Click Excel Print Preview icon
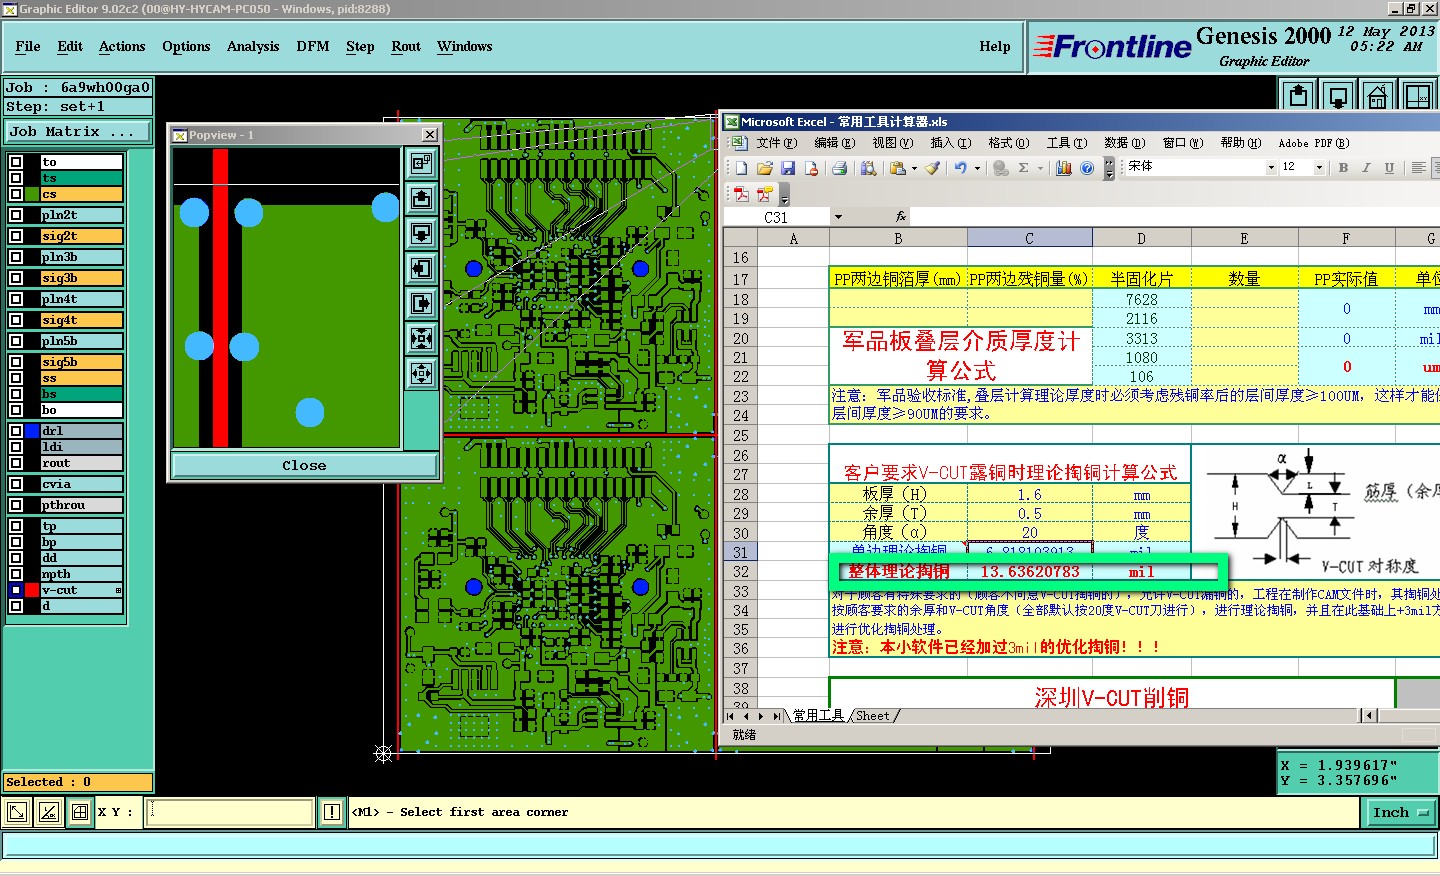Image resolution: width=1440 pixels, height=876 pixels. click(868, 168)
